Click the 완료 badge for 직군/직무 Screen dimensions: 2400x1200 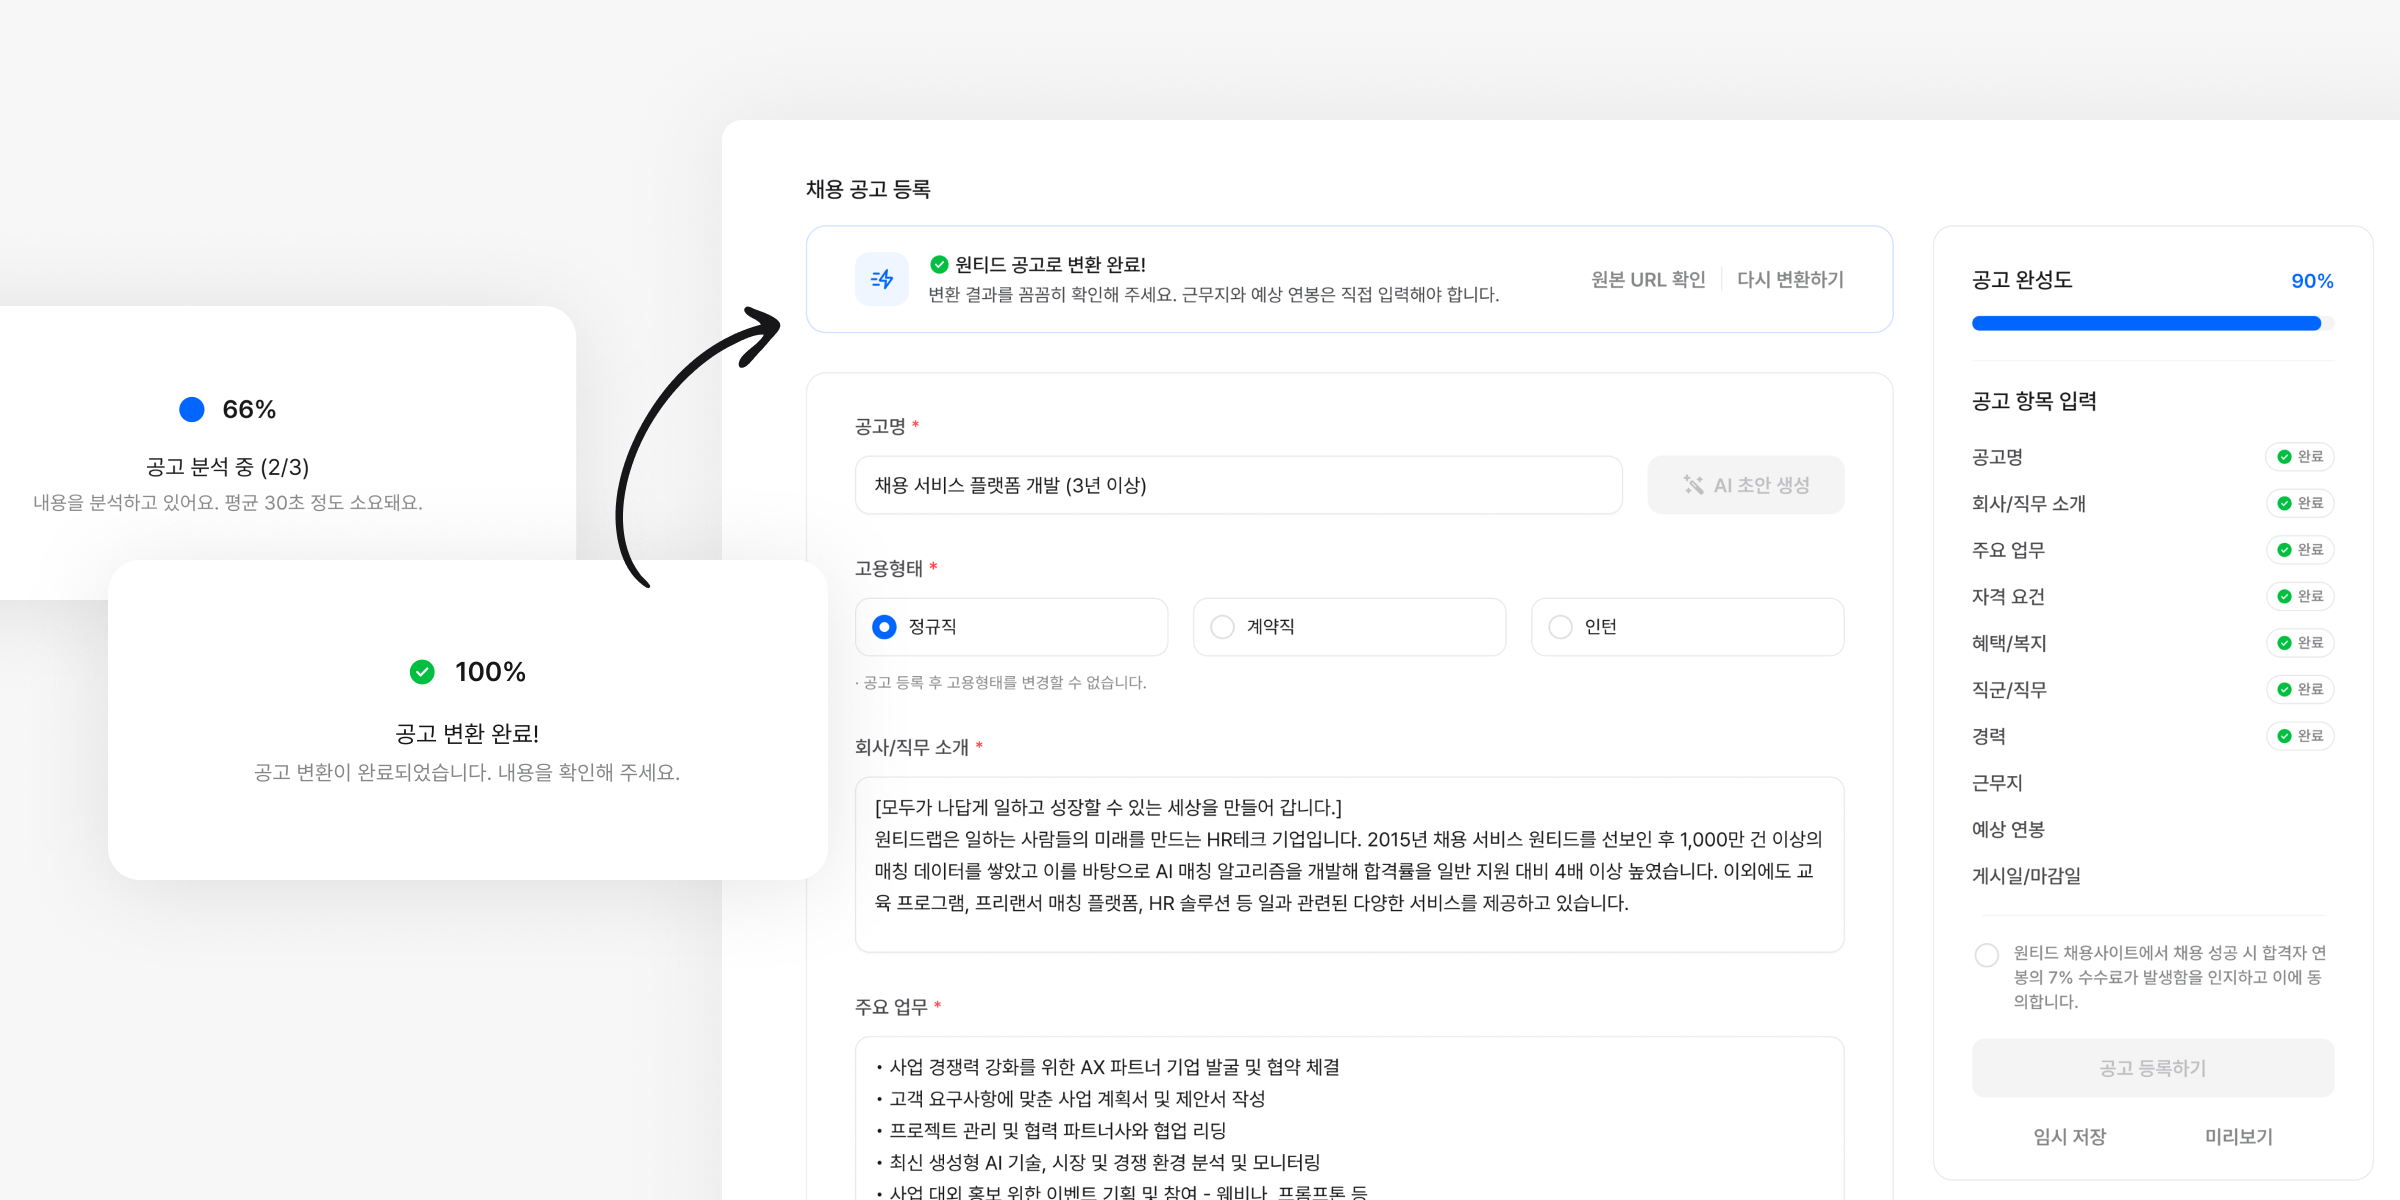coord(2300,689)
